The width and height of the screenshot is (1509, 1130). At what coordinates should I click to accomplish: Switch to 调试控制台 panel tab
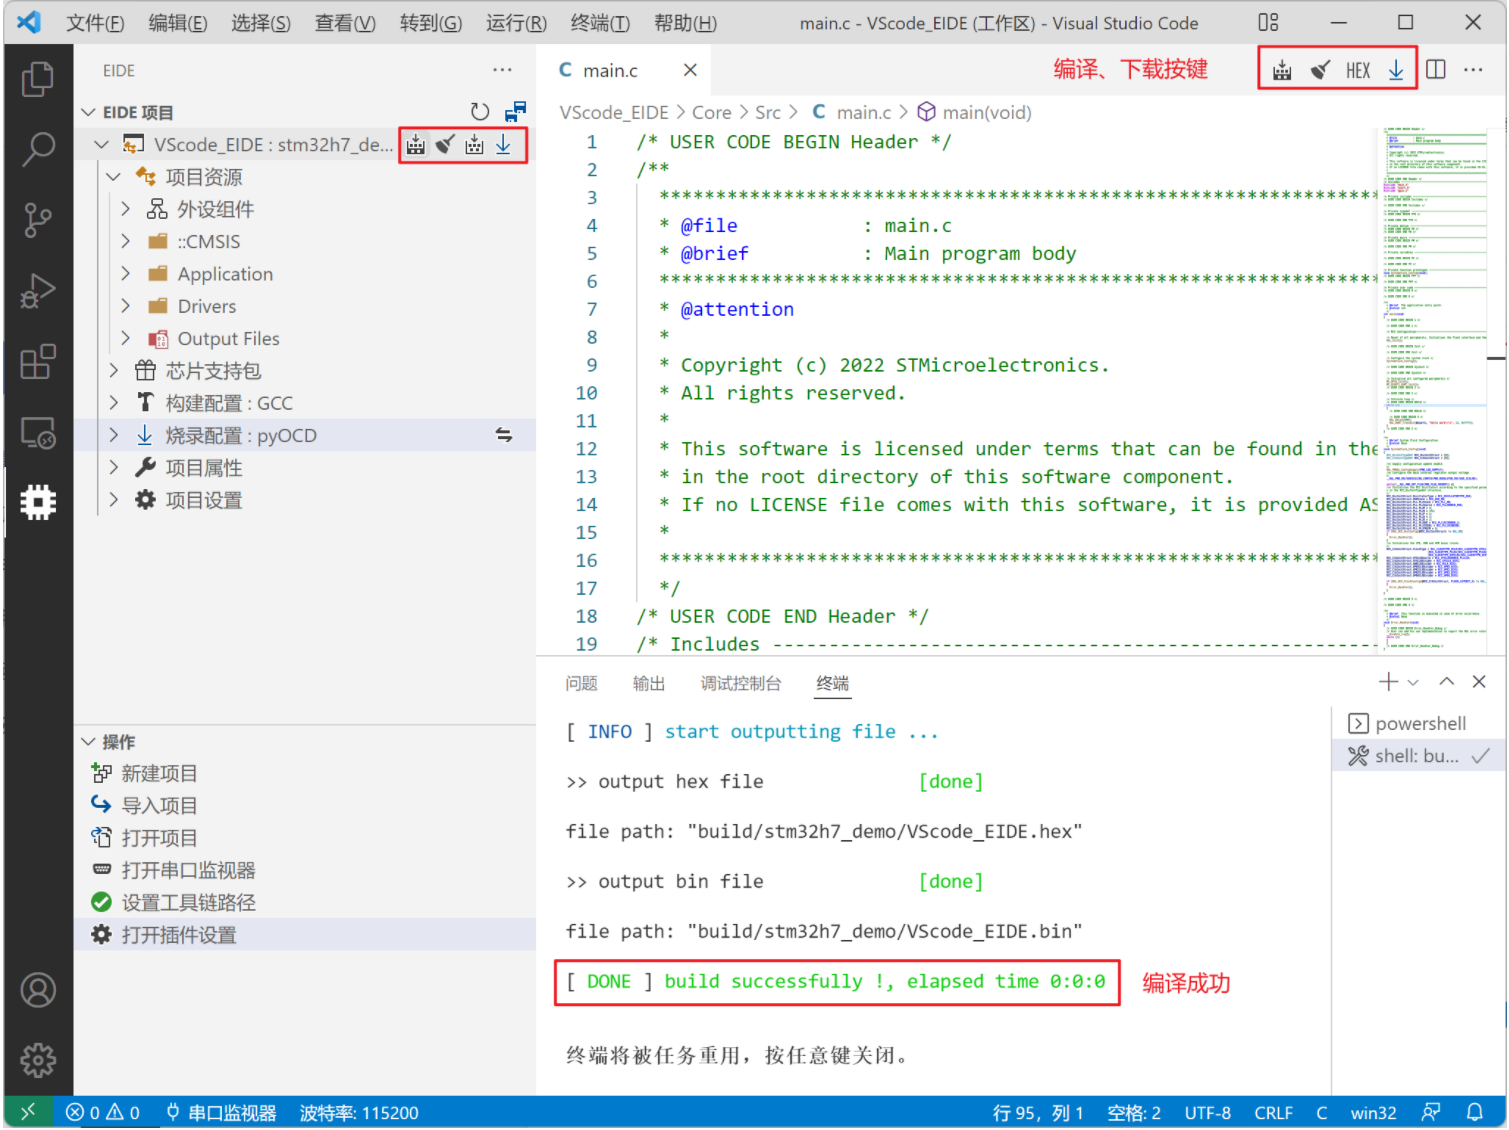(x=741, y=683)
